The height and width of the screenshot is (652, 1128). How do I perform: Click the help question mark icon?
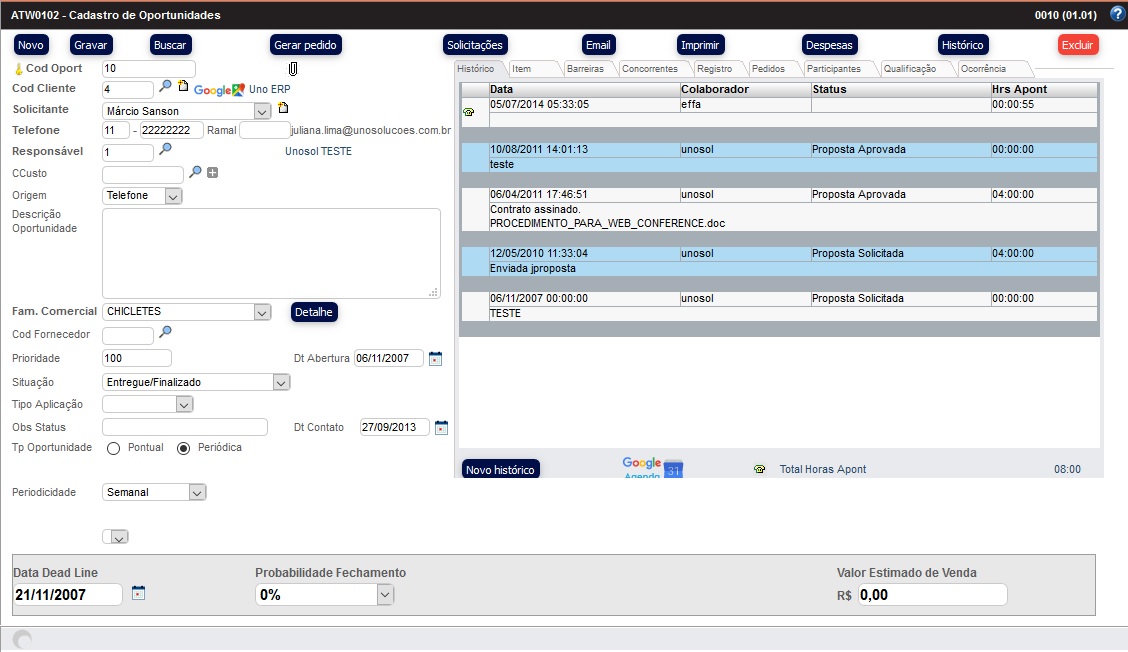pos(1117,14)
